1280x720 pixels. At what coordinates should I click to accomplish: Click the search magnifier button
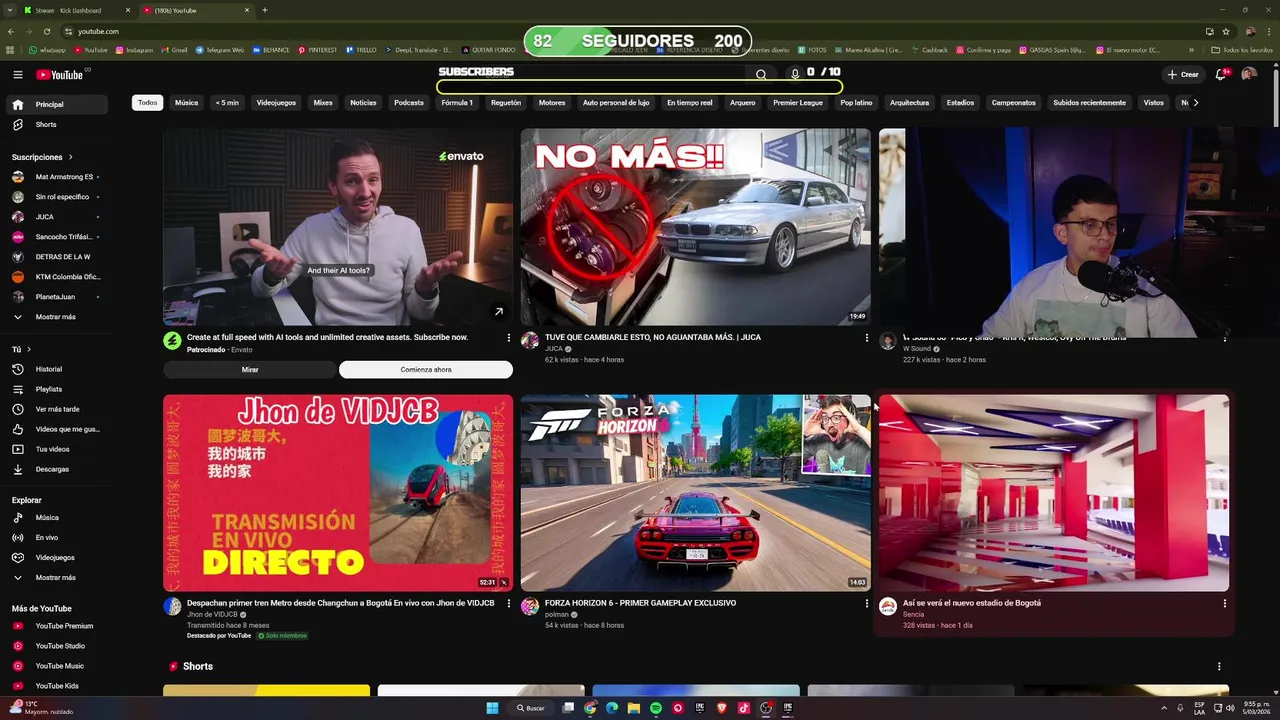[x=761, y=74]
